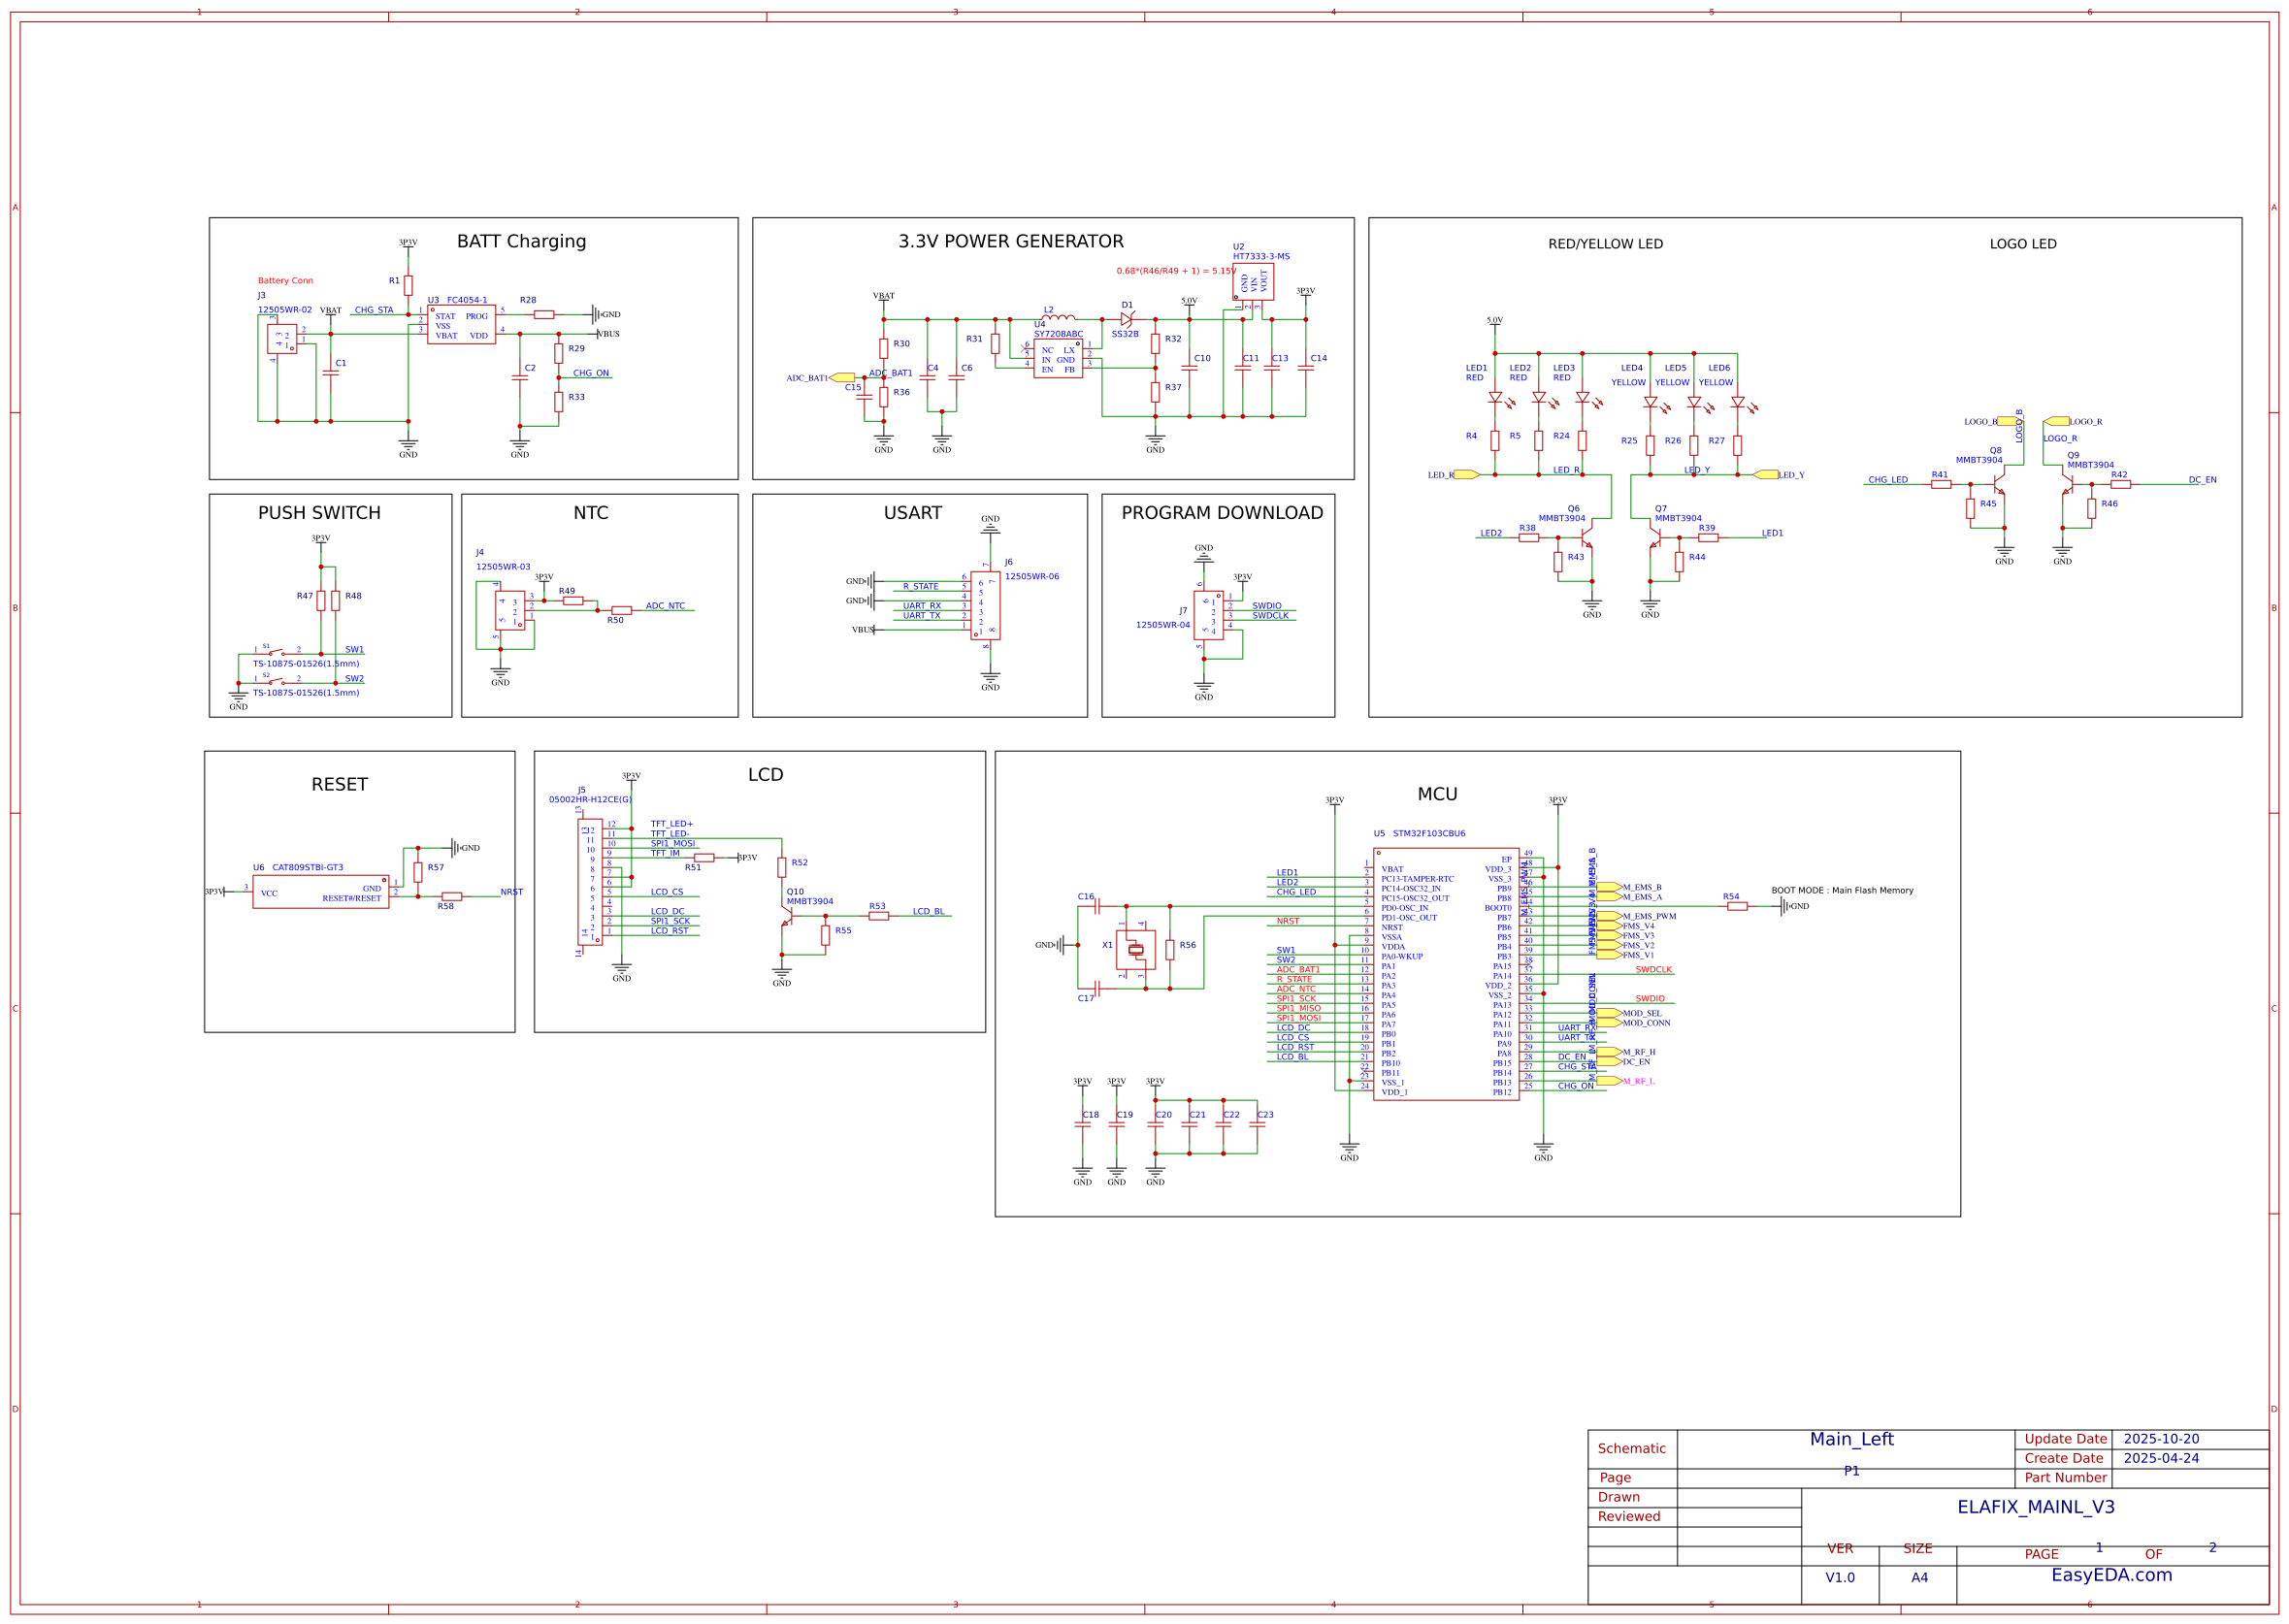
Task: Select capacitor C18 symbol
Action: point(1082,1125)
